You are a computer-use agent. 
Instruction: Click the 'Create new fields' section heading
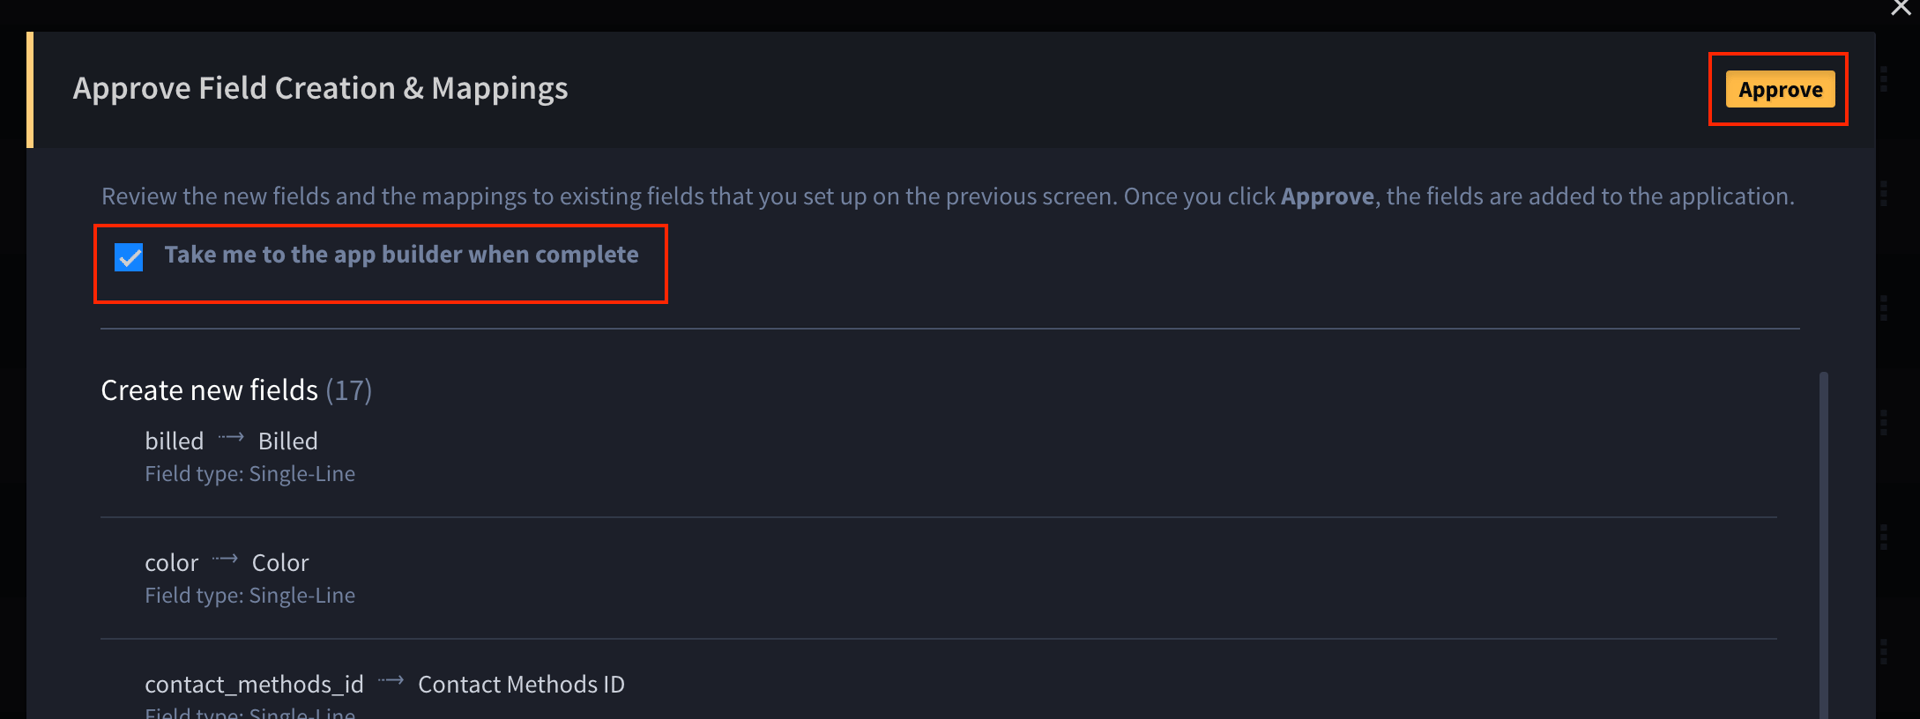pyautogui.click(x=209, y=390)
